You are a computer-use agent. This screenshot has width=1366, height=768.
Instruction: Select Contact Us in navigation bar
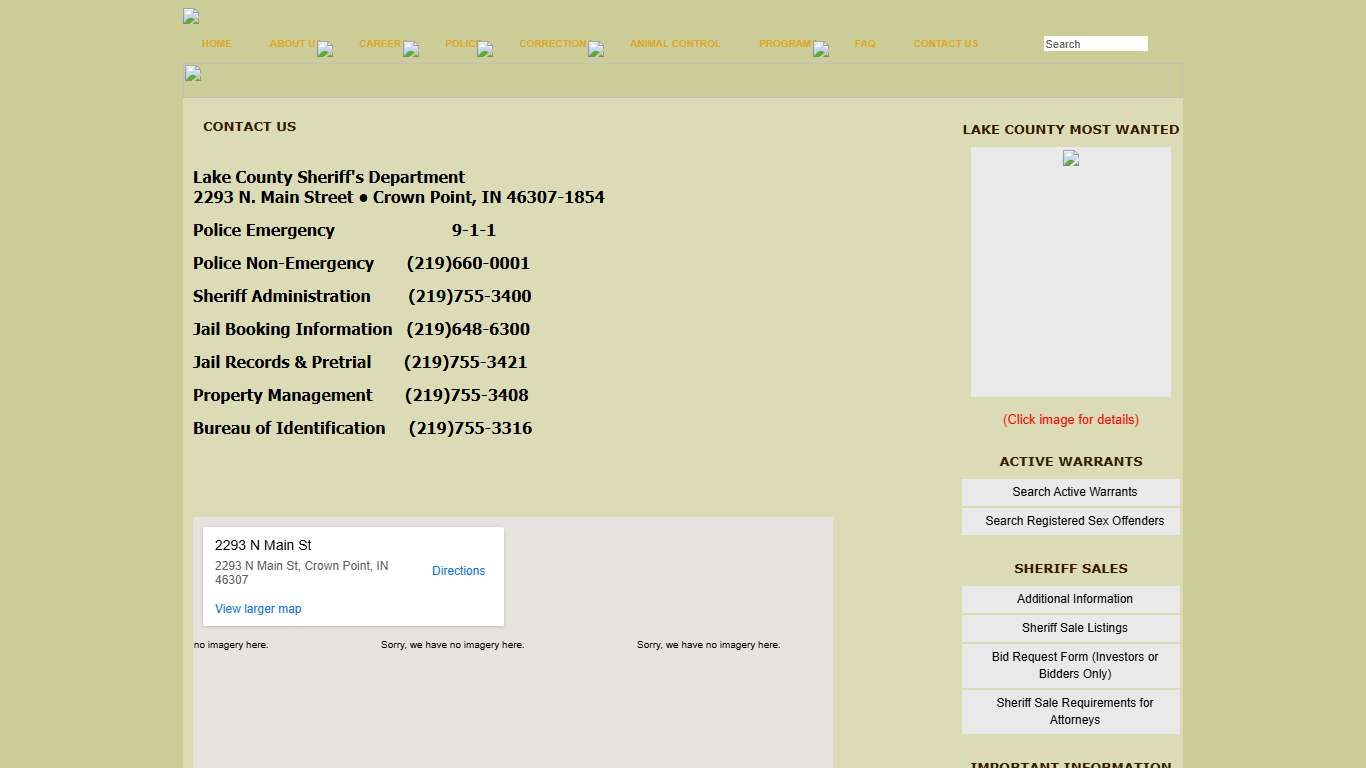[945, 44]
